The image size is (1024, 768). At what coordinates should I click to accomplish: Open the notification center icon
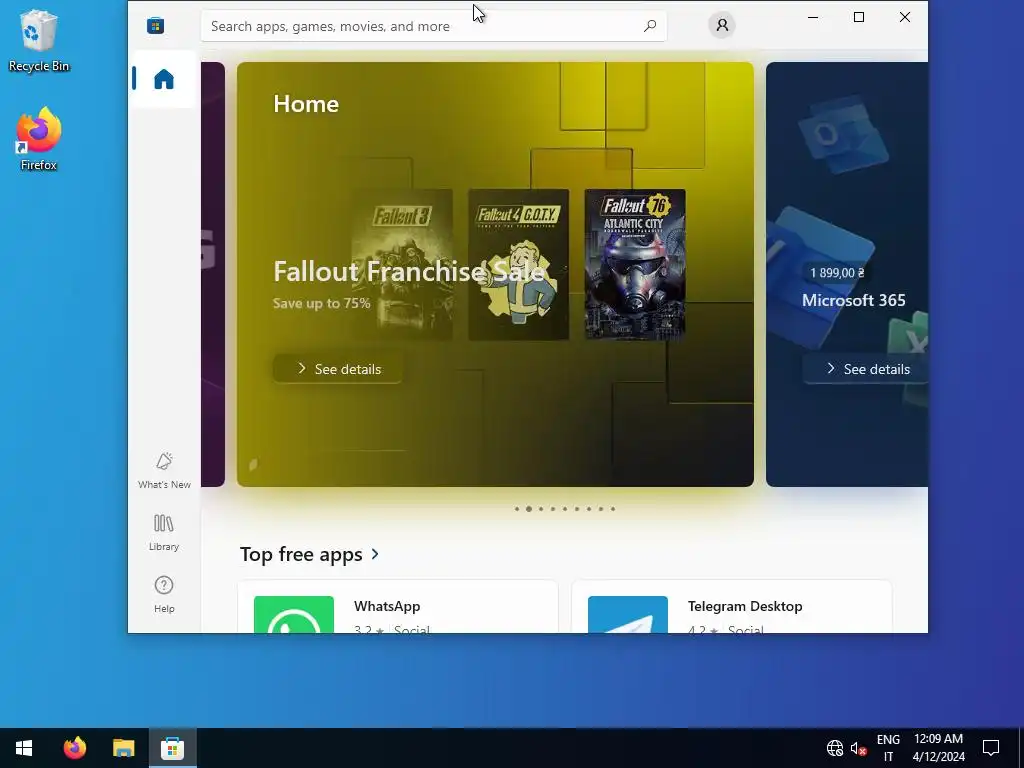tap(991, 748)
